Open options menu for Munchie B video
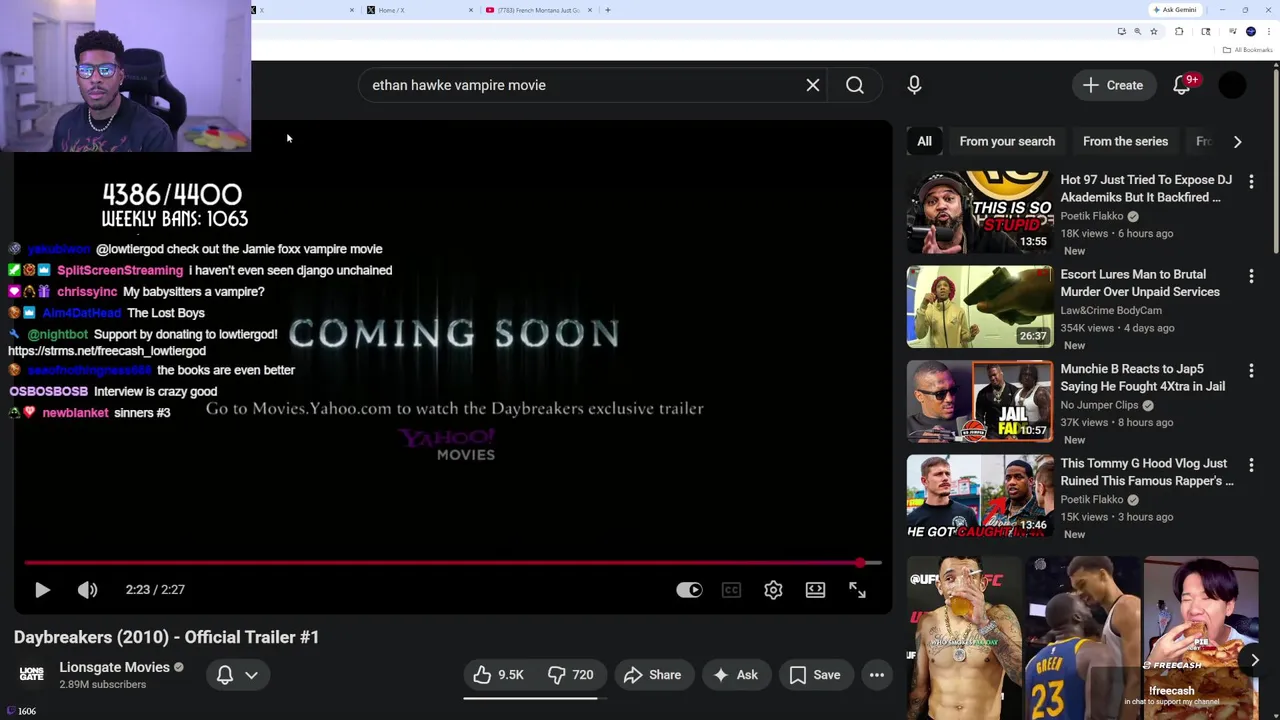This screenshot has height=720, width=1280. (1251, 370)
